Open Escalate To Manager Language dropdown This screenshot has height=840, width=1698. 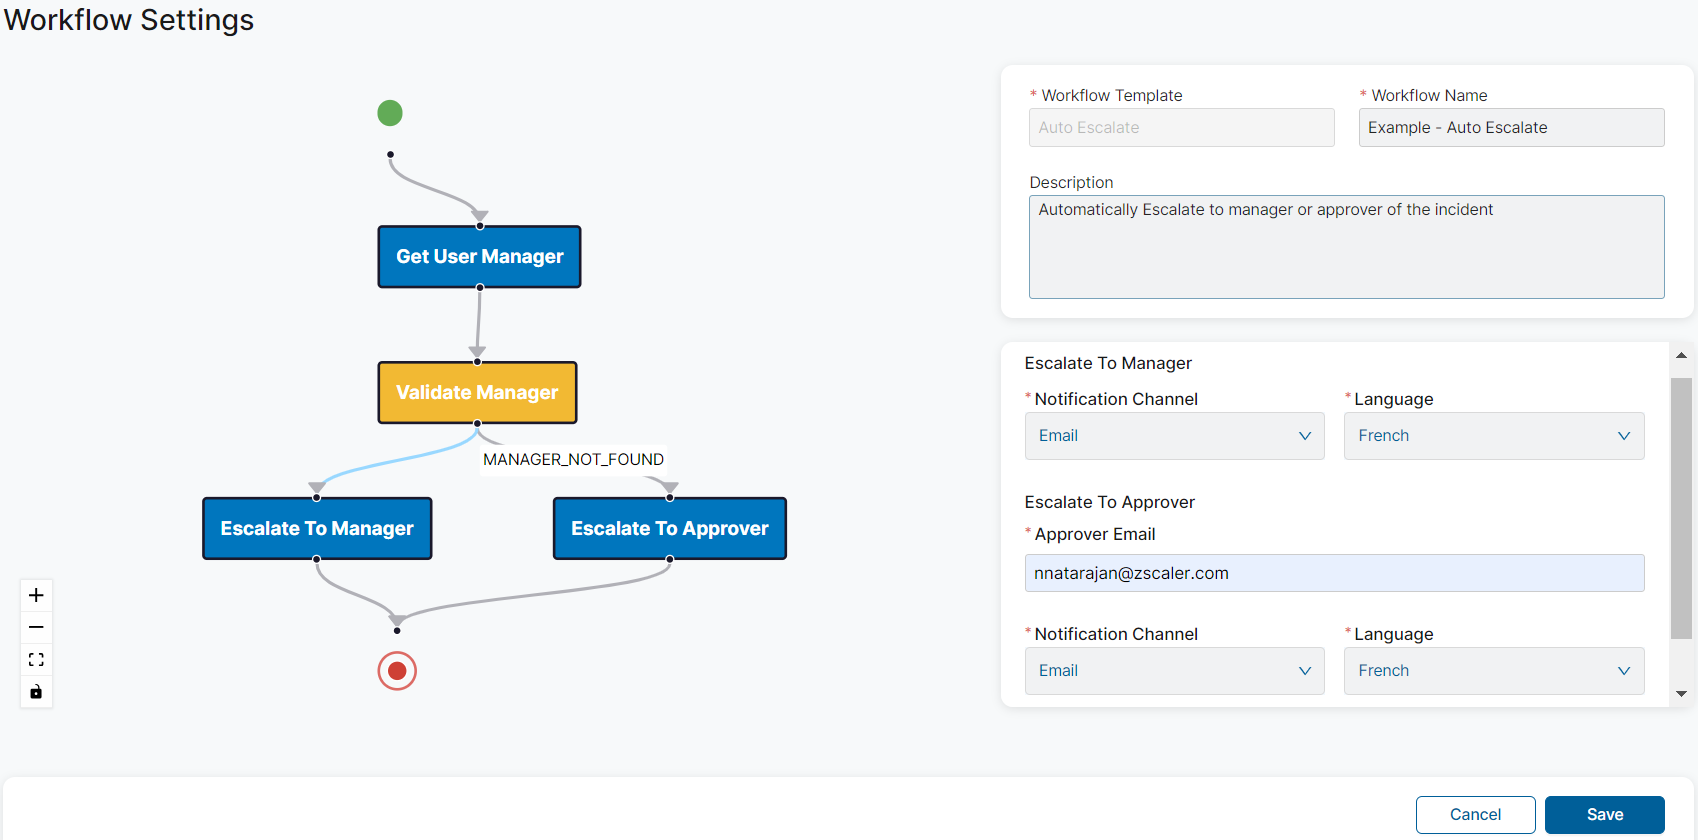[x=1493, y=436]
